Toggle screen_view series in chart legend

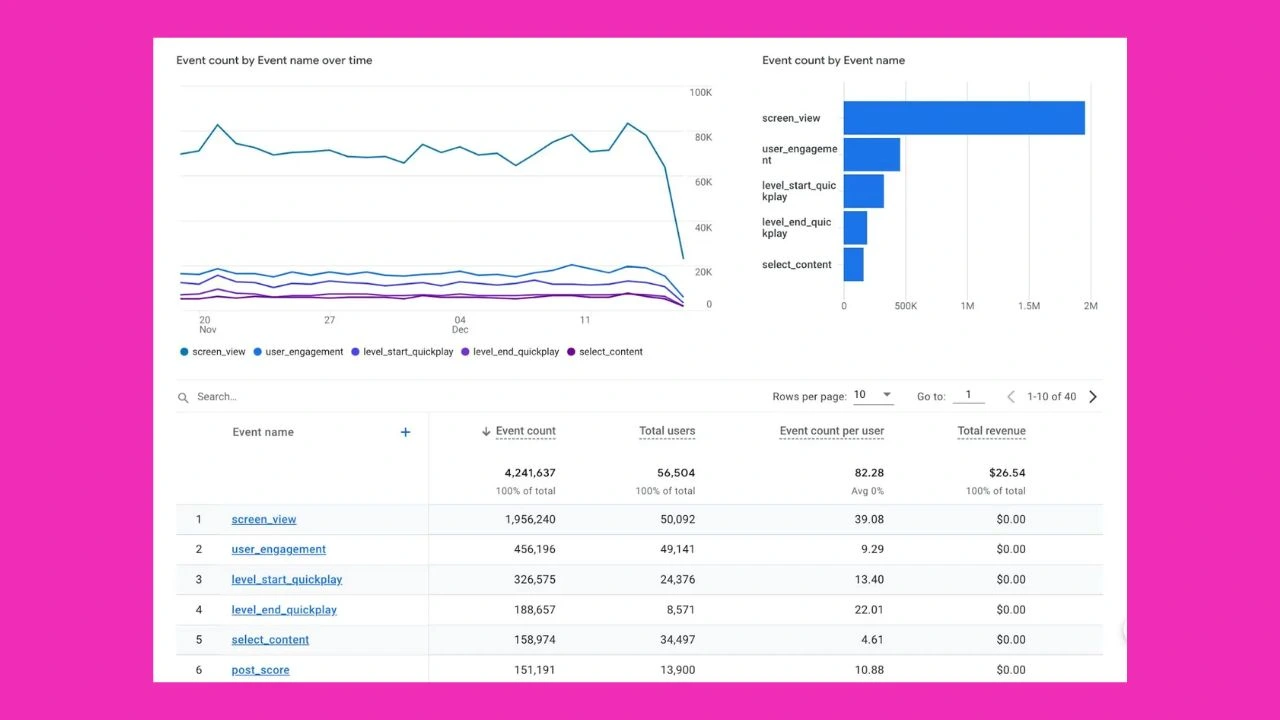pyautogui.click(x=213, y=352)
